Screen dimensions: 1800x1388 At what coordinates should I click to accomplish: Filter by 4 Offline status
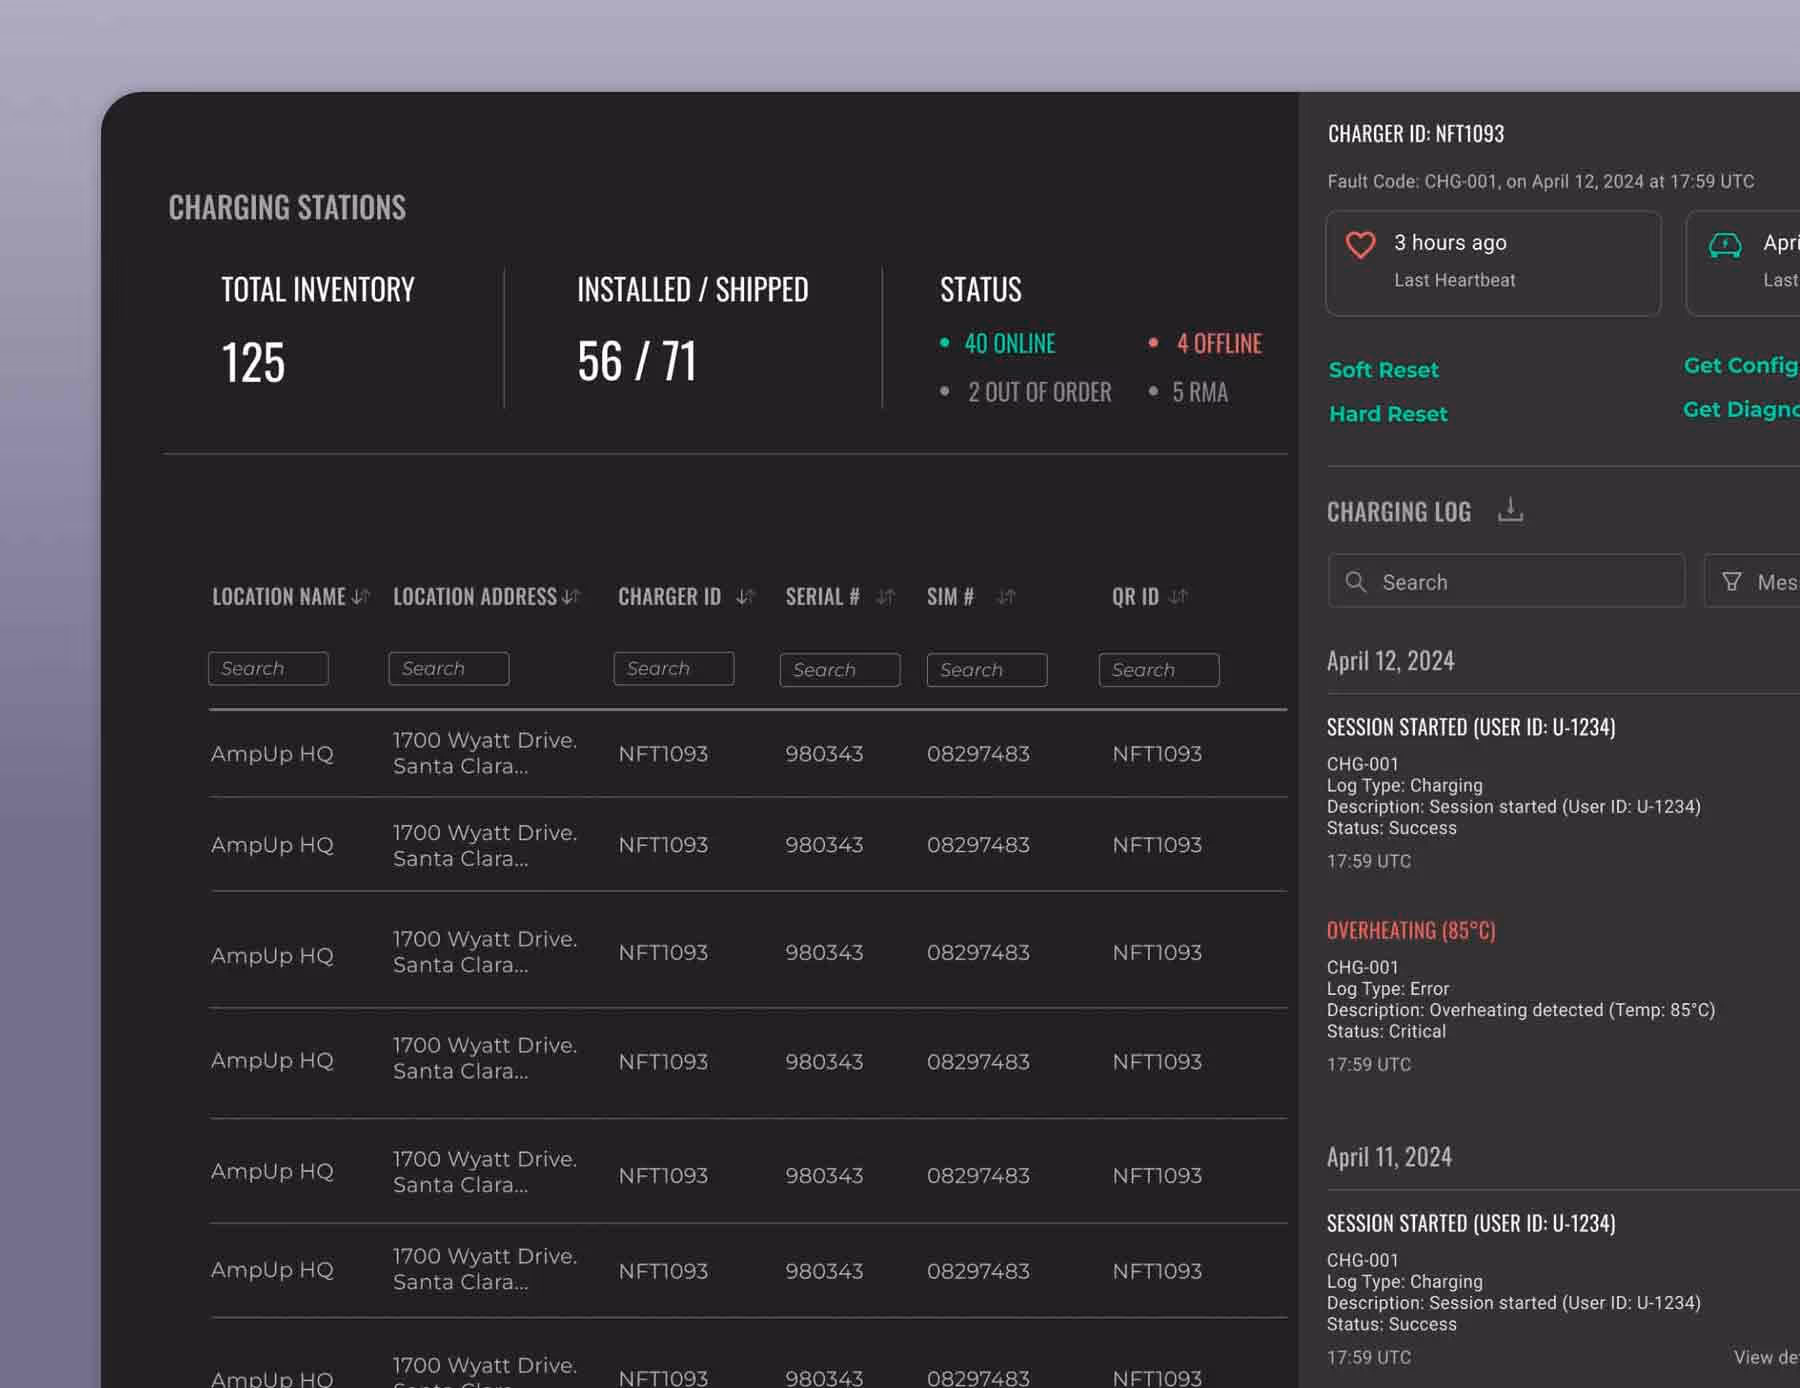(1219, 344)
